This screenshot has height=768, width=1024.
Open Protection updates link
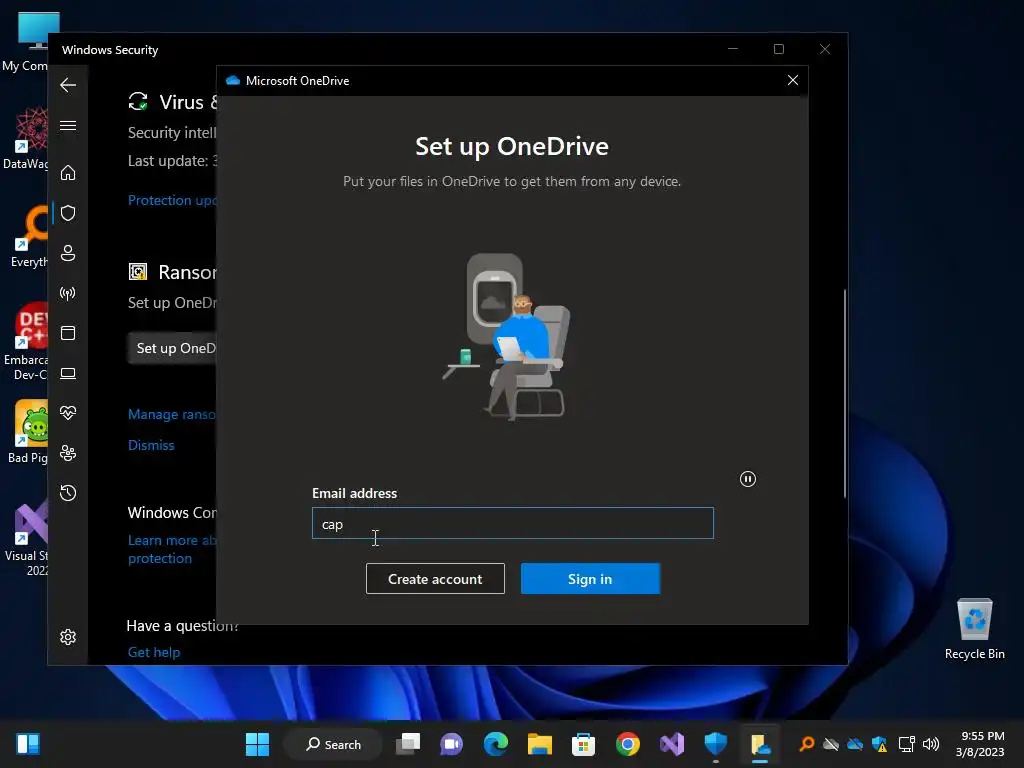coord(172,200)
